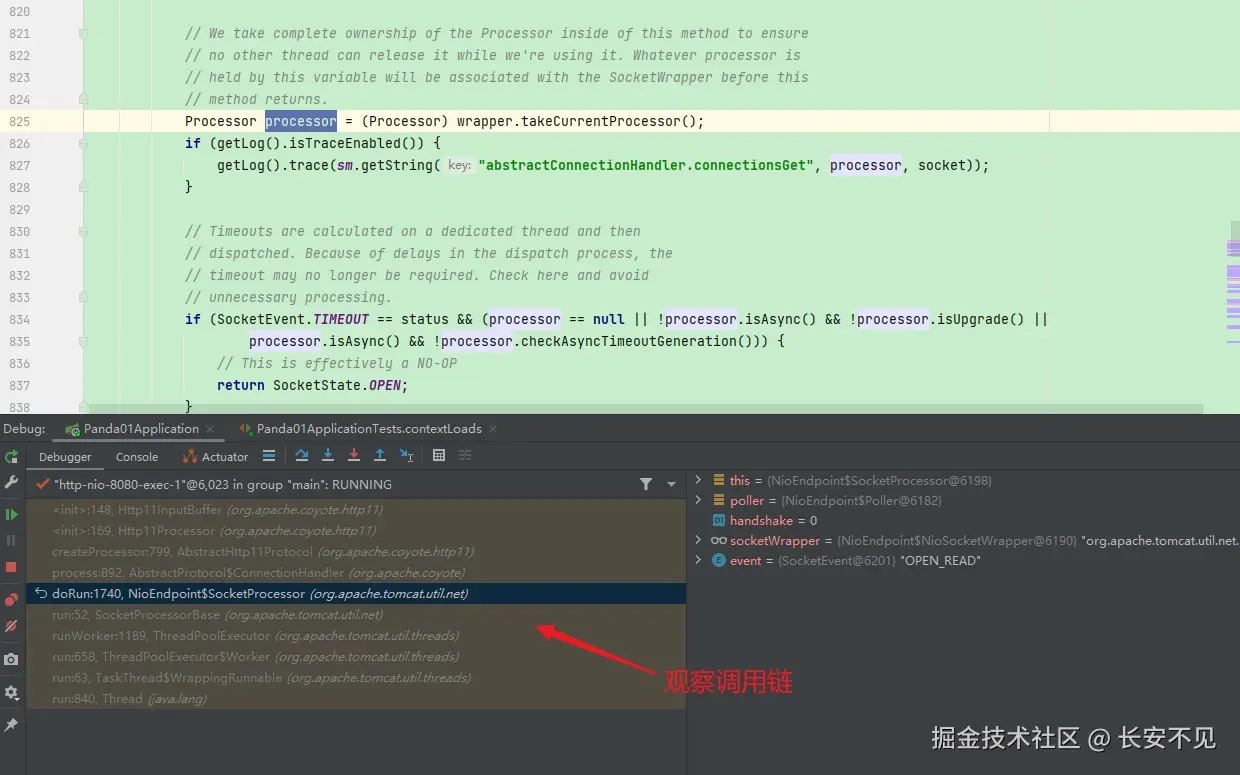Open the Evaluate Expression calculator icon
Screen dimensions: 1240x775
pyautogui.click(x=439, y=456)
